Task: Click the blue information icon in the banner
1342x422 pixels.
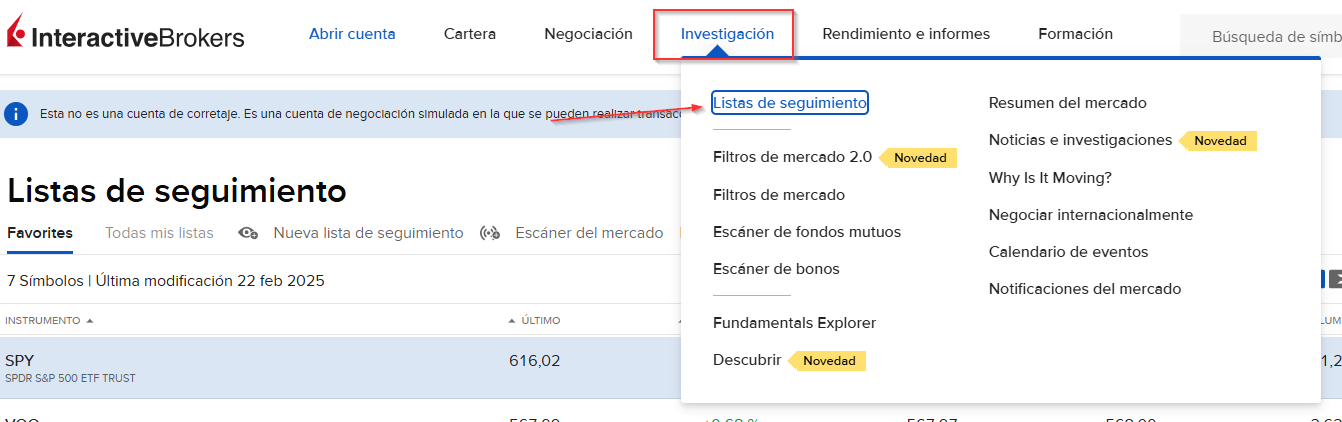Action: pyautogui.click(x=16, y=114)
